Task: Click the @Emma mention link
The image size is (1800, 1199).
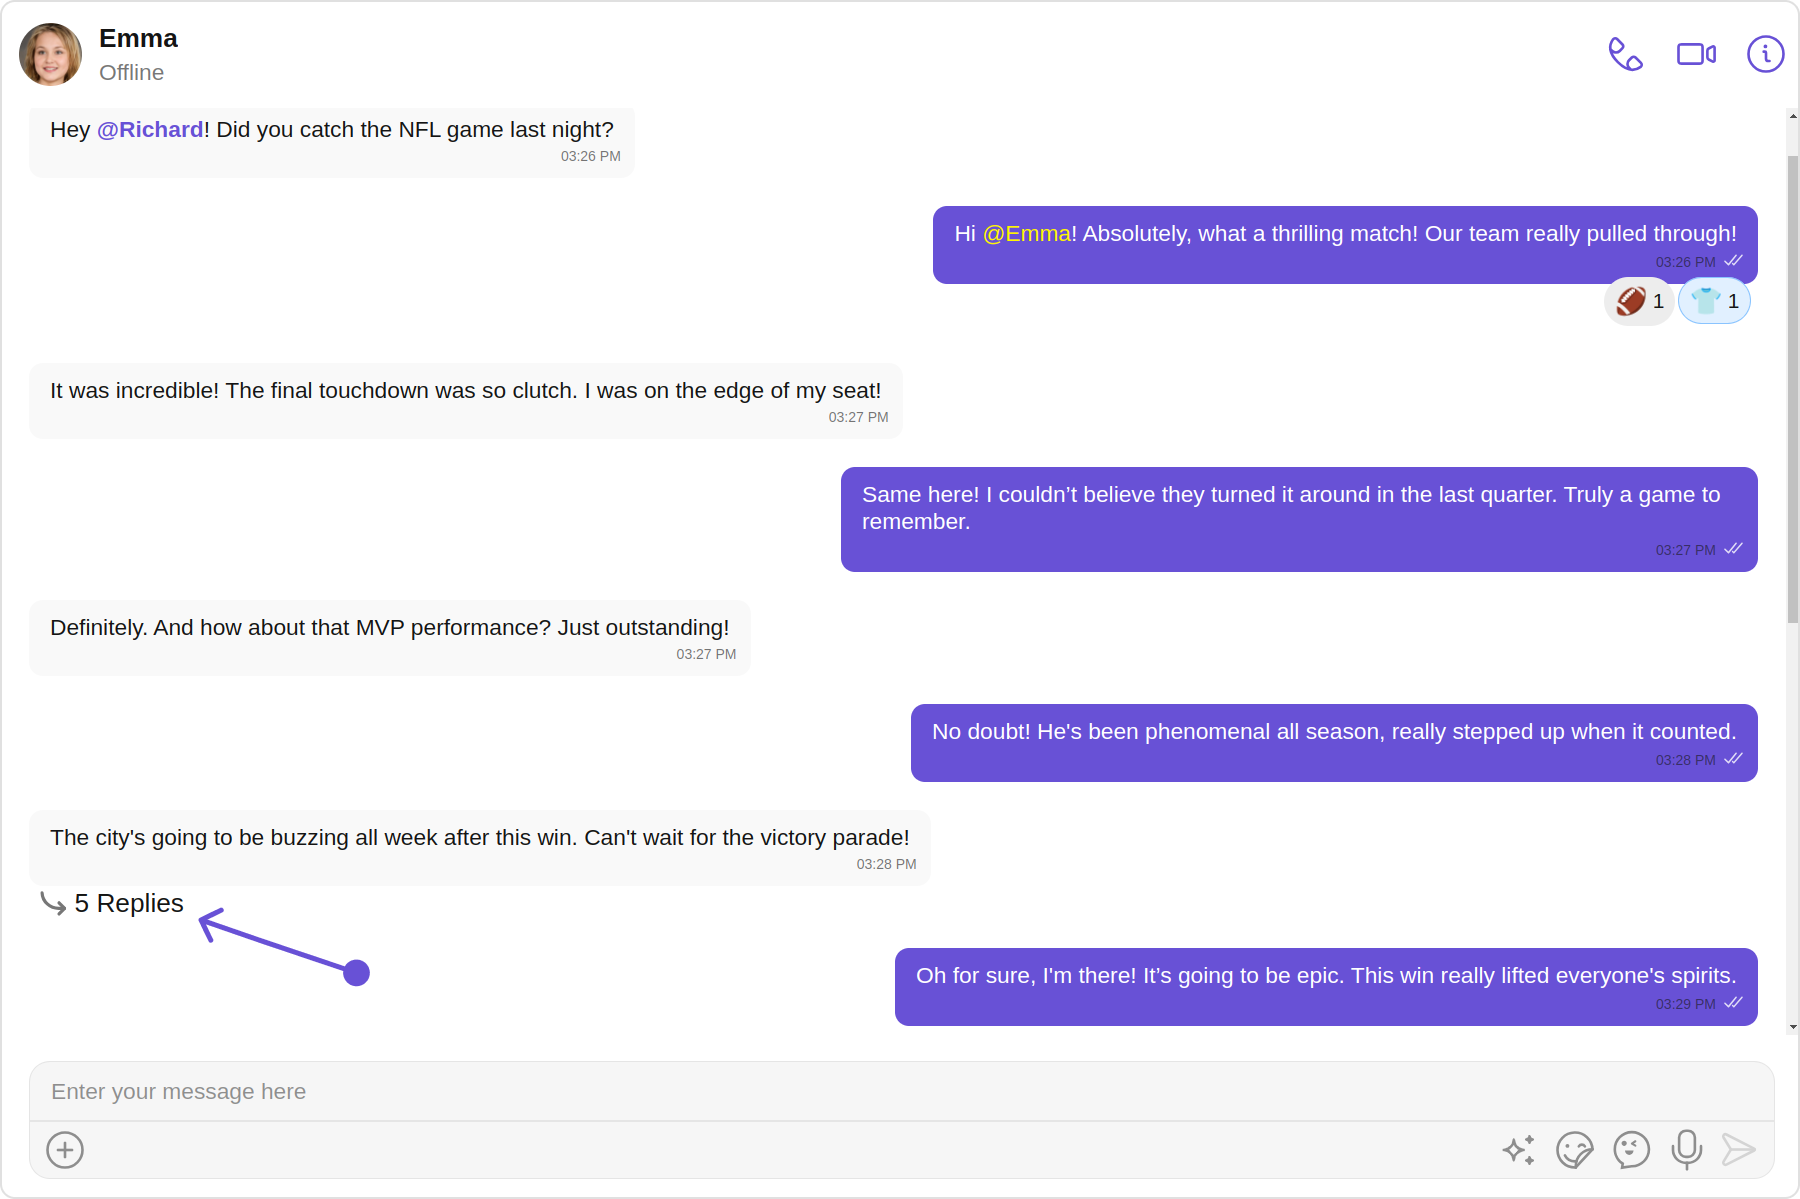Action: tap(1027, 234)
